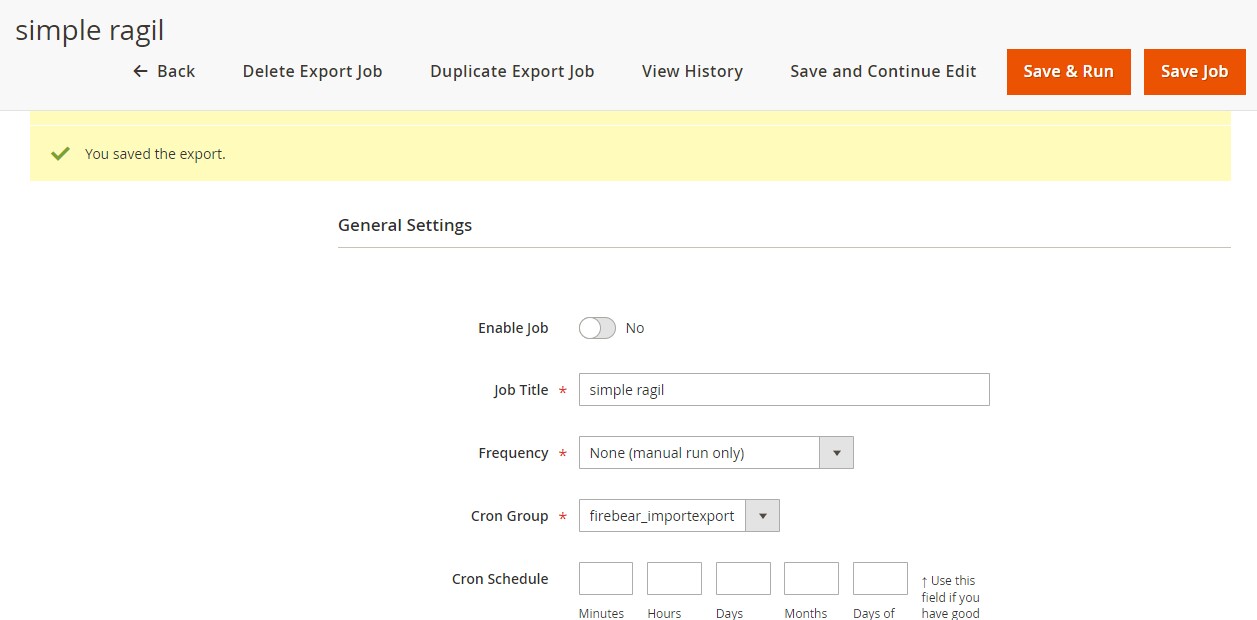Image resolution: width=1257 pixels, height=620 pixels.
Task: Click Save & Run
Action: coord(1068,71)
